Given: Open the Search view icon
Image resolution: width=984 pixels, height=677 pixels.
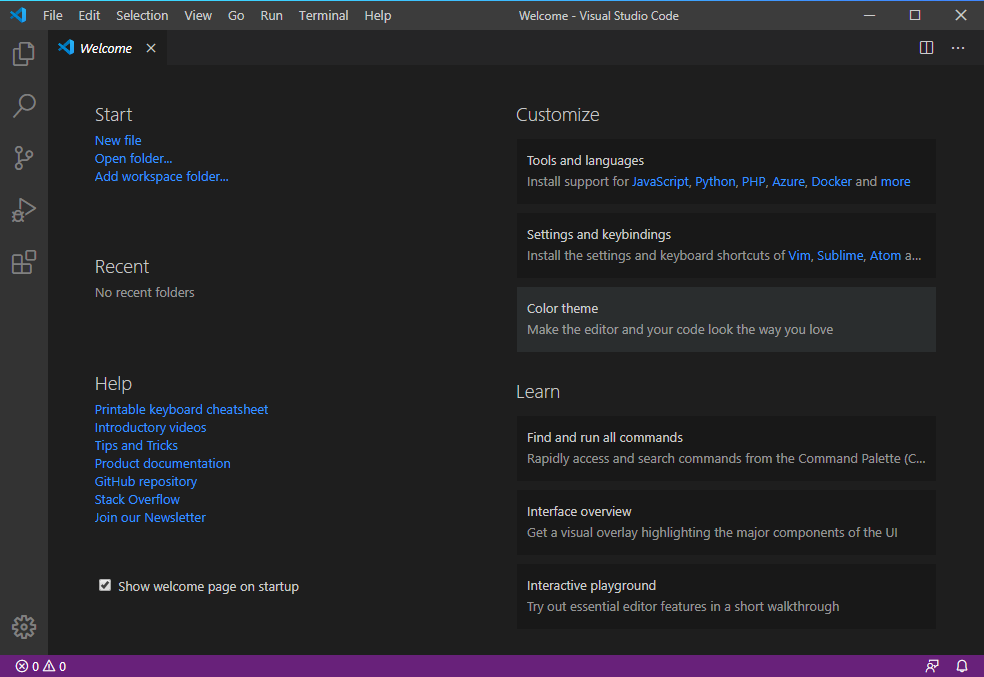Looking at the screenshot, I should click(24, 106).
